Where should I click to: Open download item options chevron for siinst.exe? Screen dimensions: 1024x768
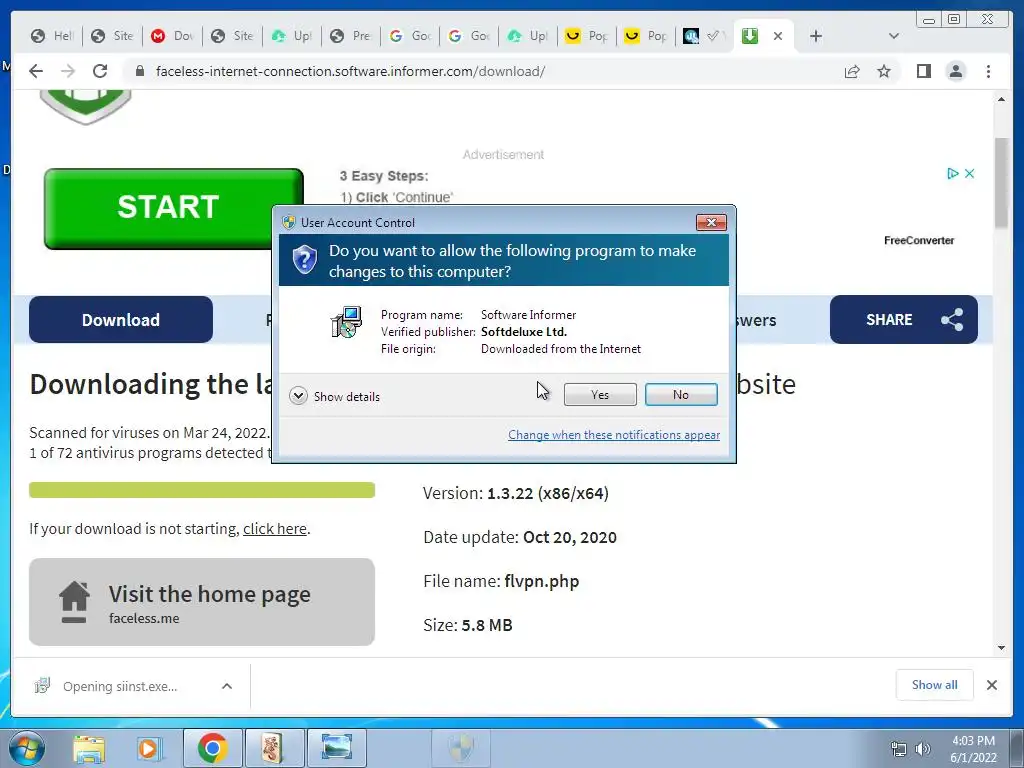coord(227,686)
